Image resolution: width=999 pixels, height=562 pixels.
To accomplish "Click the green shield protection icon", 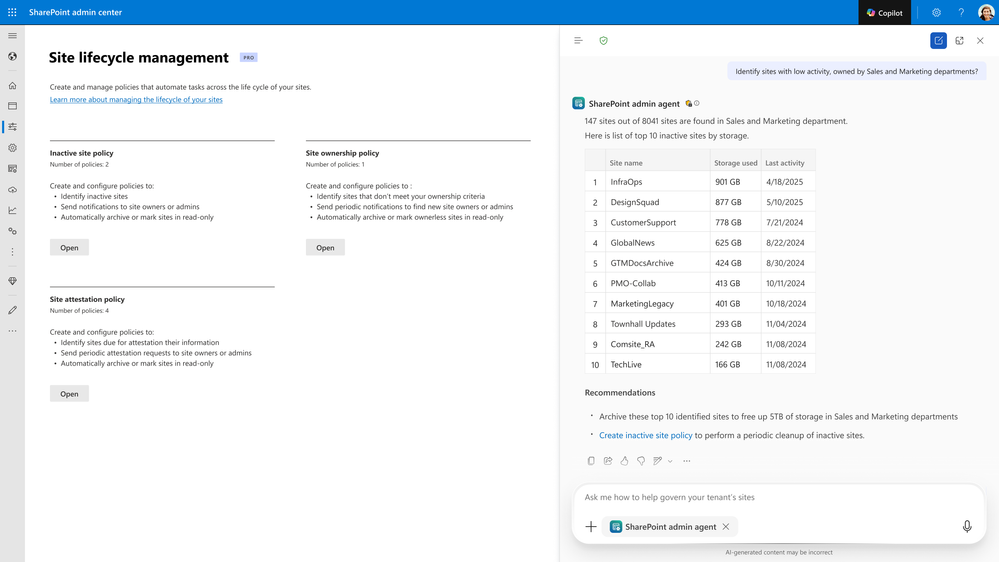I will [603, 41].
